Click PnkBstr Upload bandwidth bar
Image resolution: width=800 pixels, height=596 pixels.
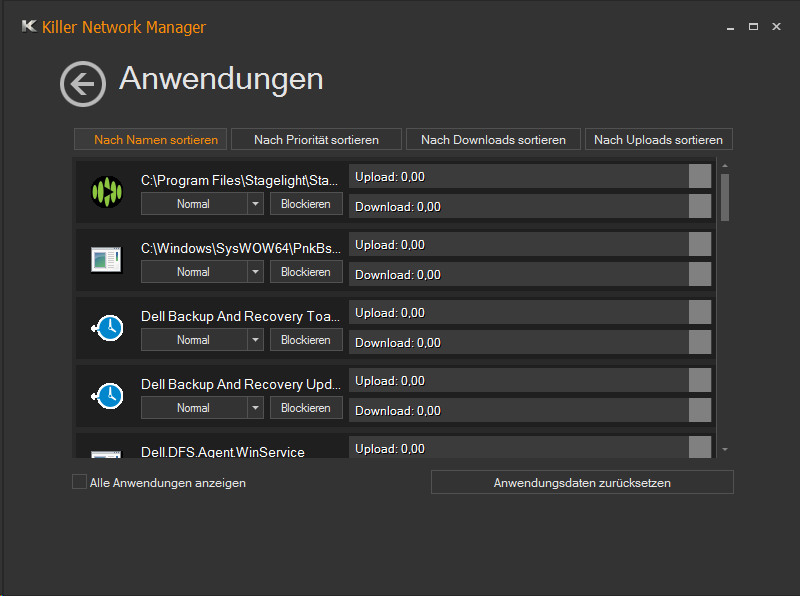point(530,244)
